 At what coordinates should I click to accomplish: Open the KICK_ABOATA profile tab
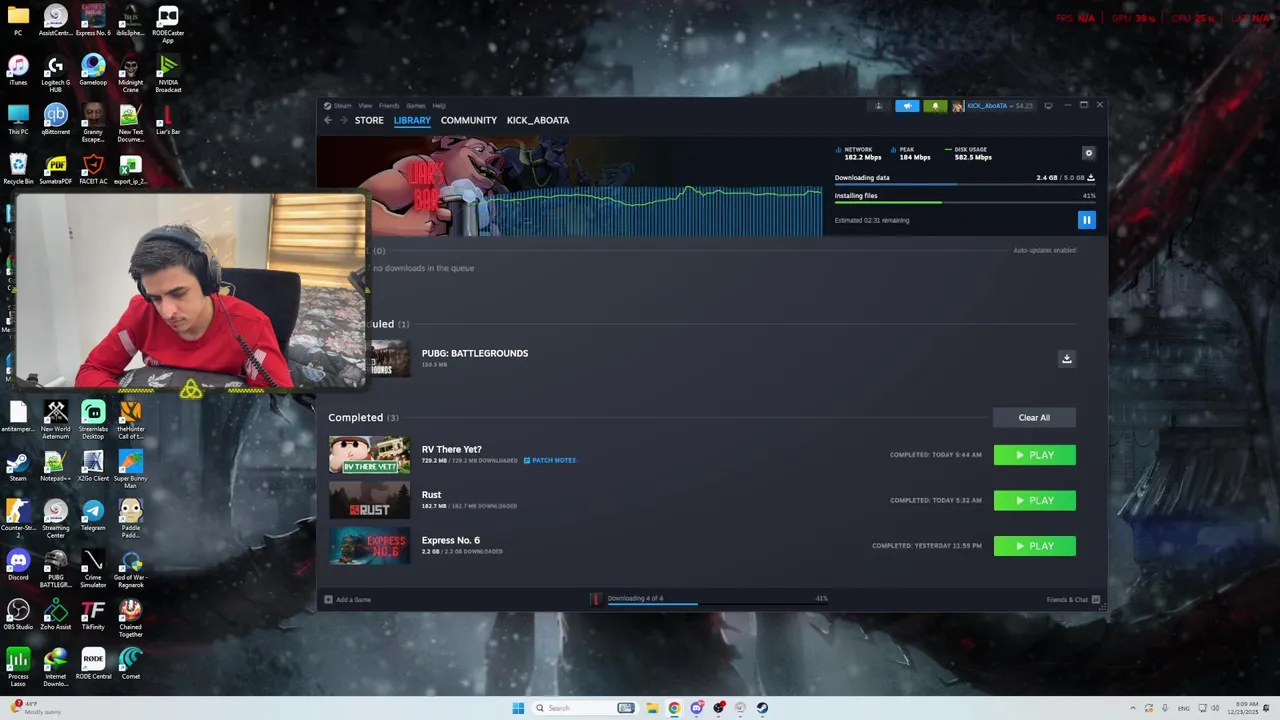coord(538,120)
